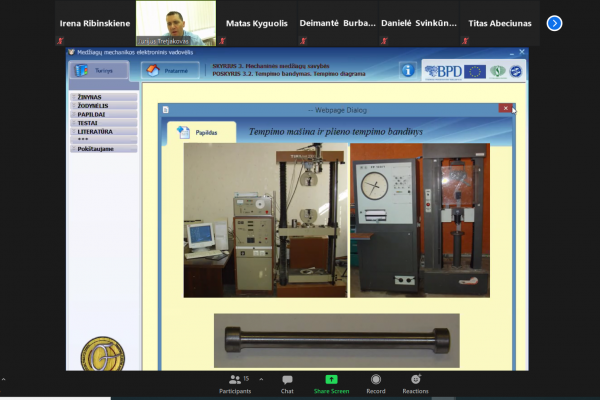This screenshot has width=600, height=400.
Task: Click the muted microphone icon on Titas's tile
Action: (465, 41)
